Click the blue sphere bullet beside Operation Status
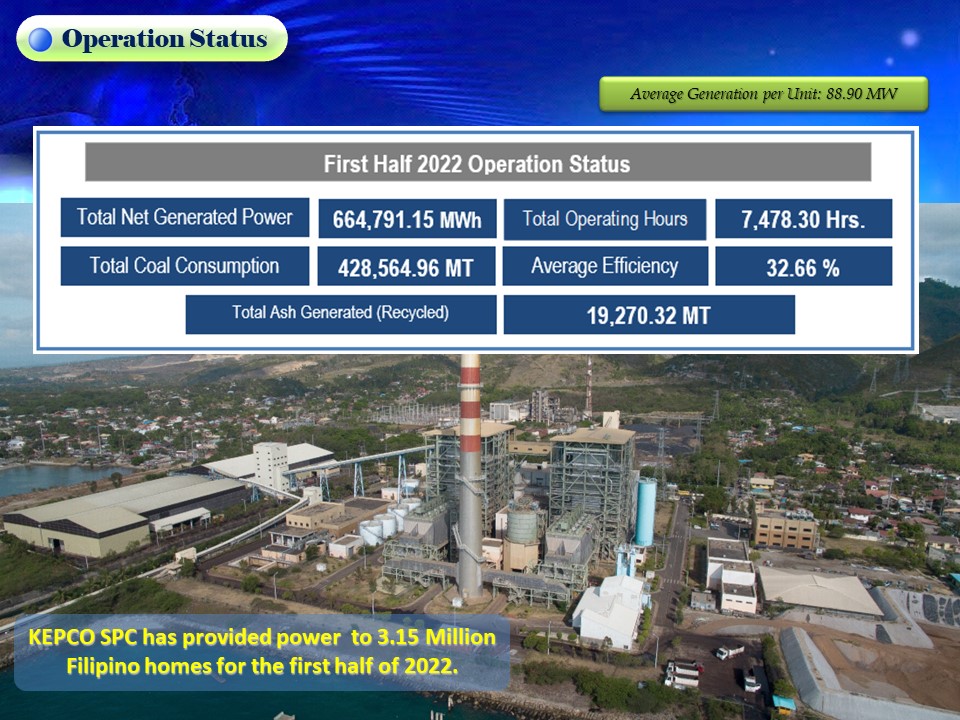960x720 pixels. (x=40, y=39)
